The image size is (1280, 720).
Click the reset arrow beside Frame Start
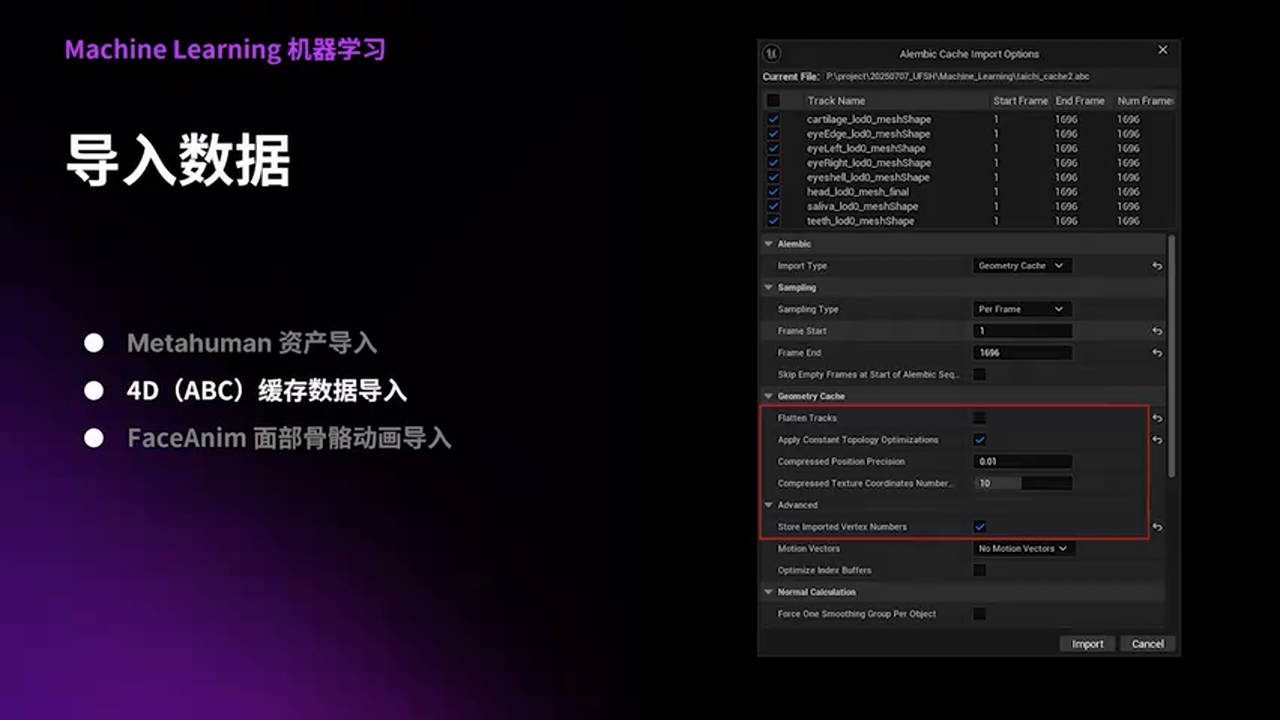coord(1156,330)
